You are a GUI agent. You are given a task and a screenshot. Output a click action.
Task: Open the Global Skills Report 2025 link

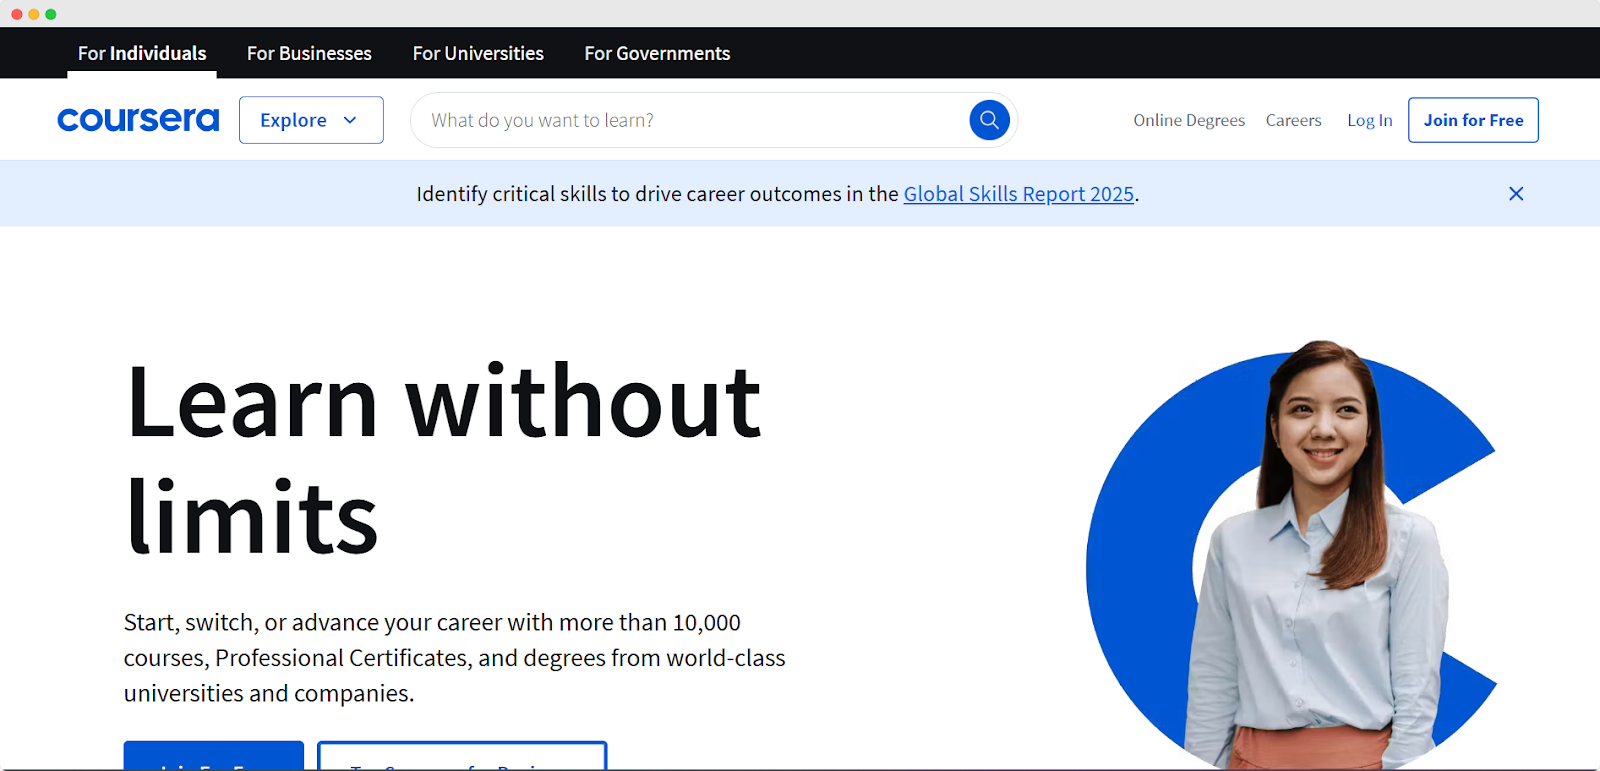(x=1018, y=194)
